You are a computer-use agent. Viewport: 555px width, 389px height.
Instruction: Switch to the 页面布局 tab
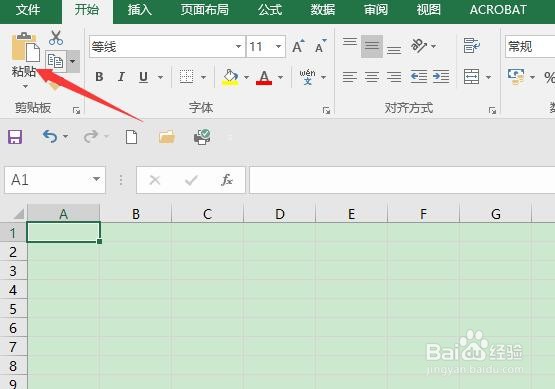point(205,10)
